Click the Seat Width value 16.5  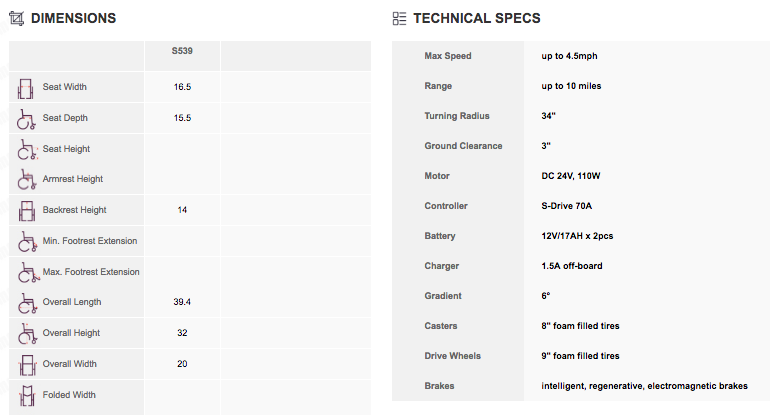(182, 87)
